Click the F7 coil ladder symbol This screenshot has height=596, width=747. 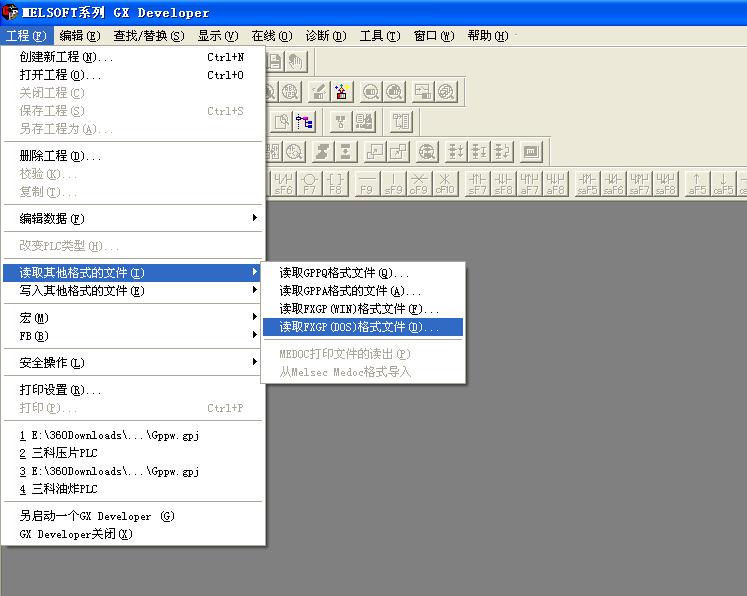coord(309,183)
